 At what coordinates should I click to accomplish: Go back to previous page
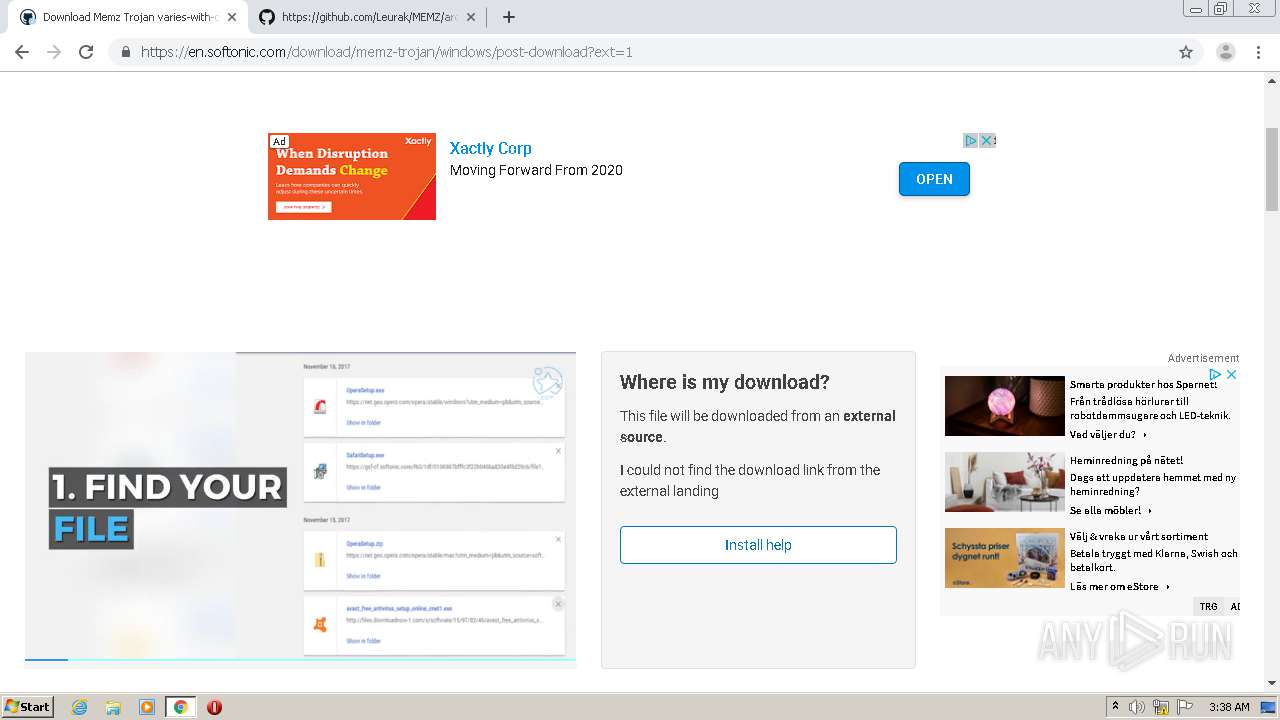(22, 52)
